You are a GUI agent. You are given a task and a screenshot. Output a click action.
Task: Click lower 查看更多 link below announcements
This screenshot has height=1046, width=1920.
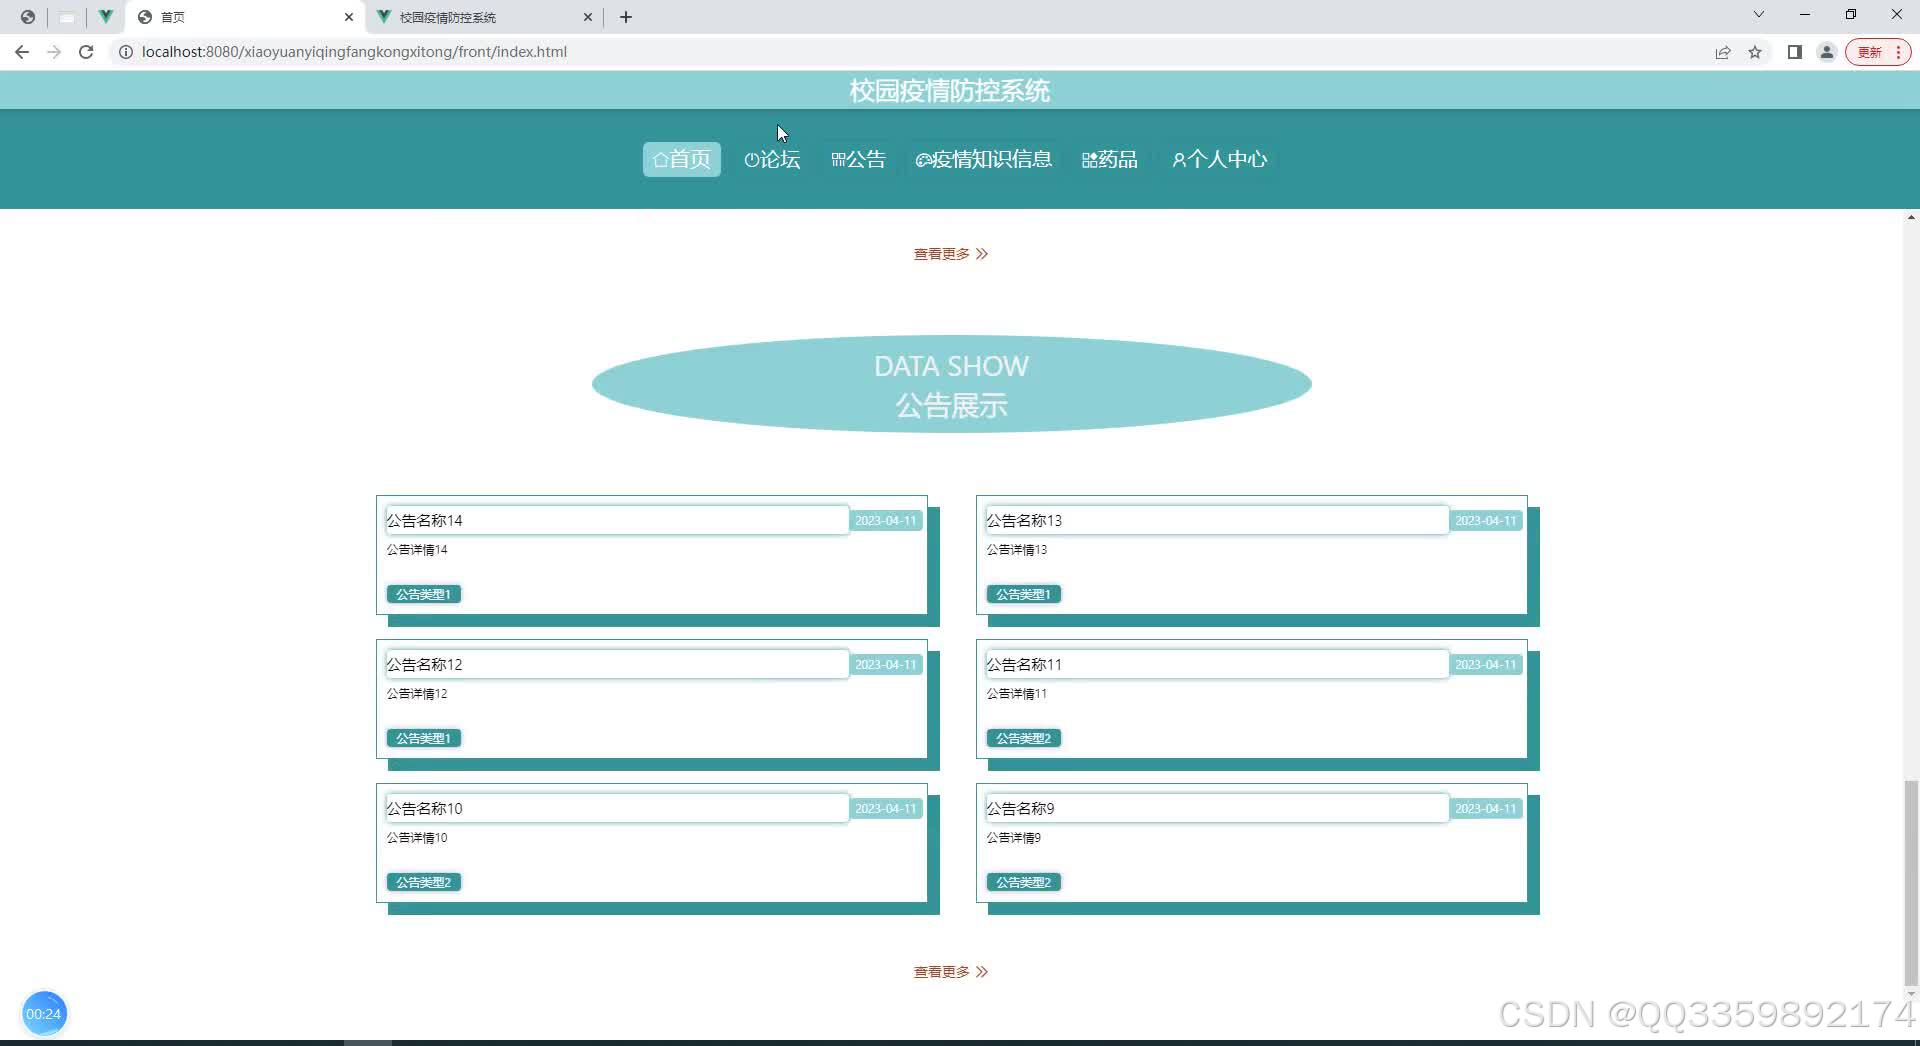950,972
